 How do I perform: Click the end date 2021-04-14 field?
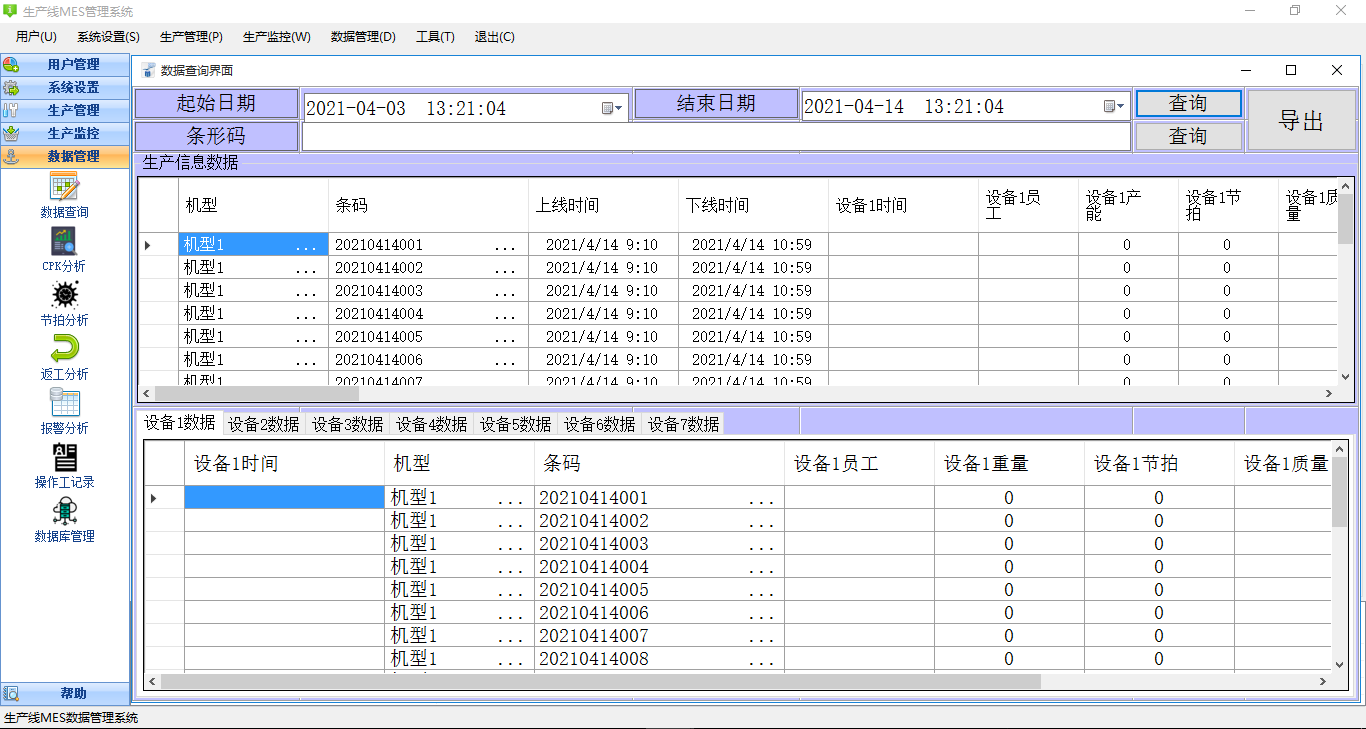[966, 106]
